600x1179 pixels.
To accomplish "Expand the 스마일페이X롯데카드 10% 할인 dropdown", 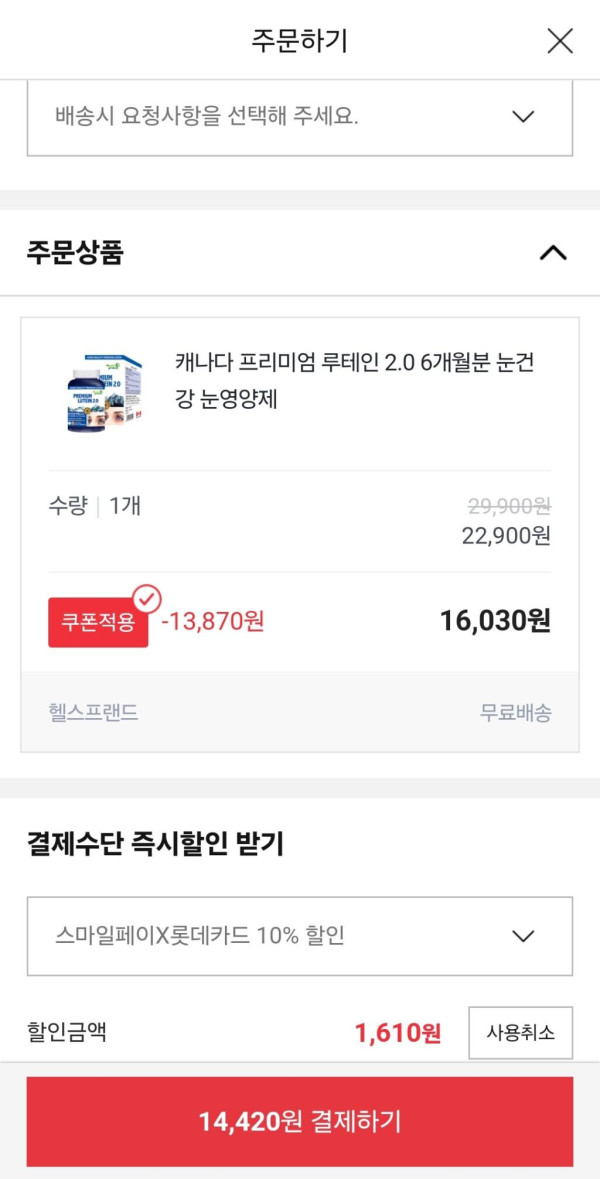I will (299, 936).
